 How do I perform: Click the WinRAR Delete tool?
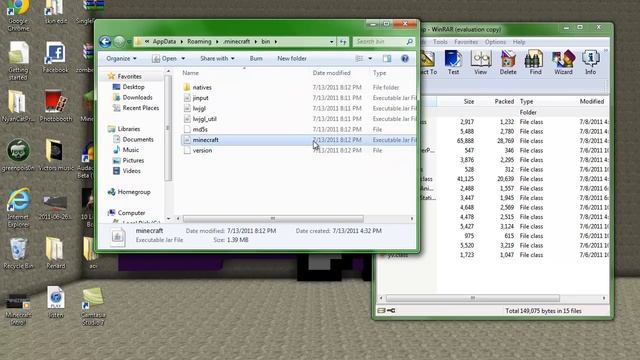(508, 62)
